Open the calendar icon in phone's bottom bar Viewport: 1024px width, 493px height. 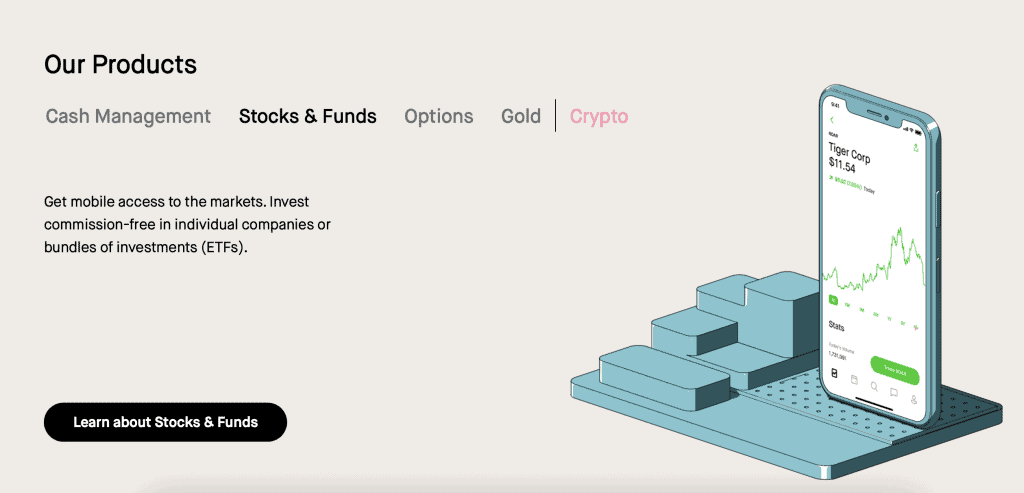coord(854,379)
